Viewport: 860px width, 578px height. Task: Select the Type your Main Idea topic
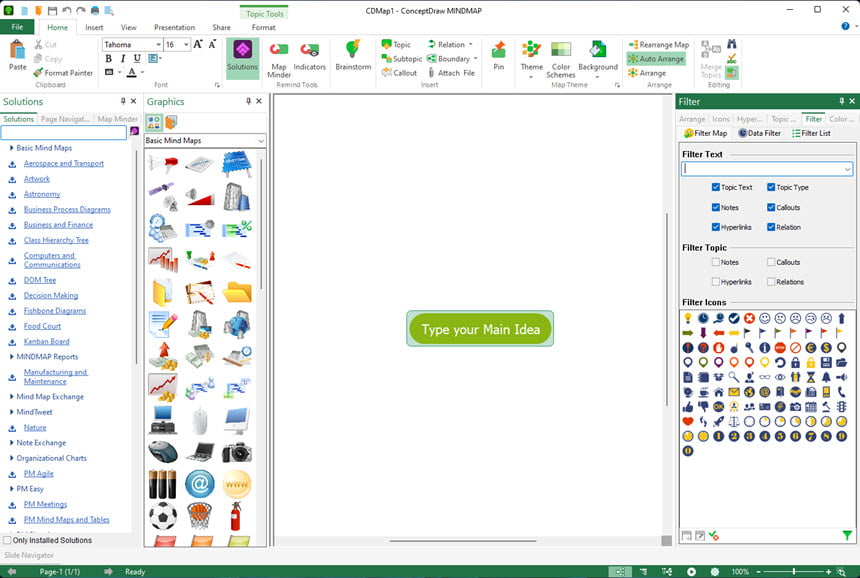(x=480, y=329)
